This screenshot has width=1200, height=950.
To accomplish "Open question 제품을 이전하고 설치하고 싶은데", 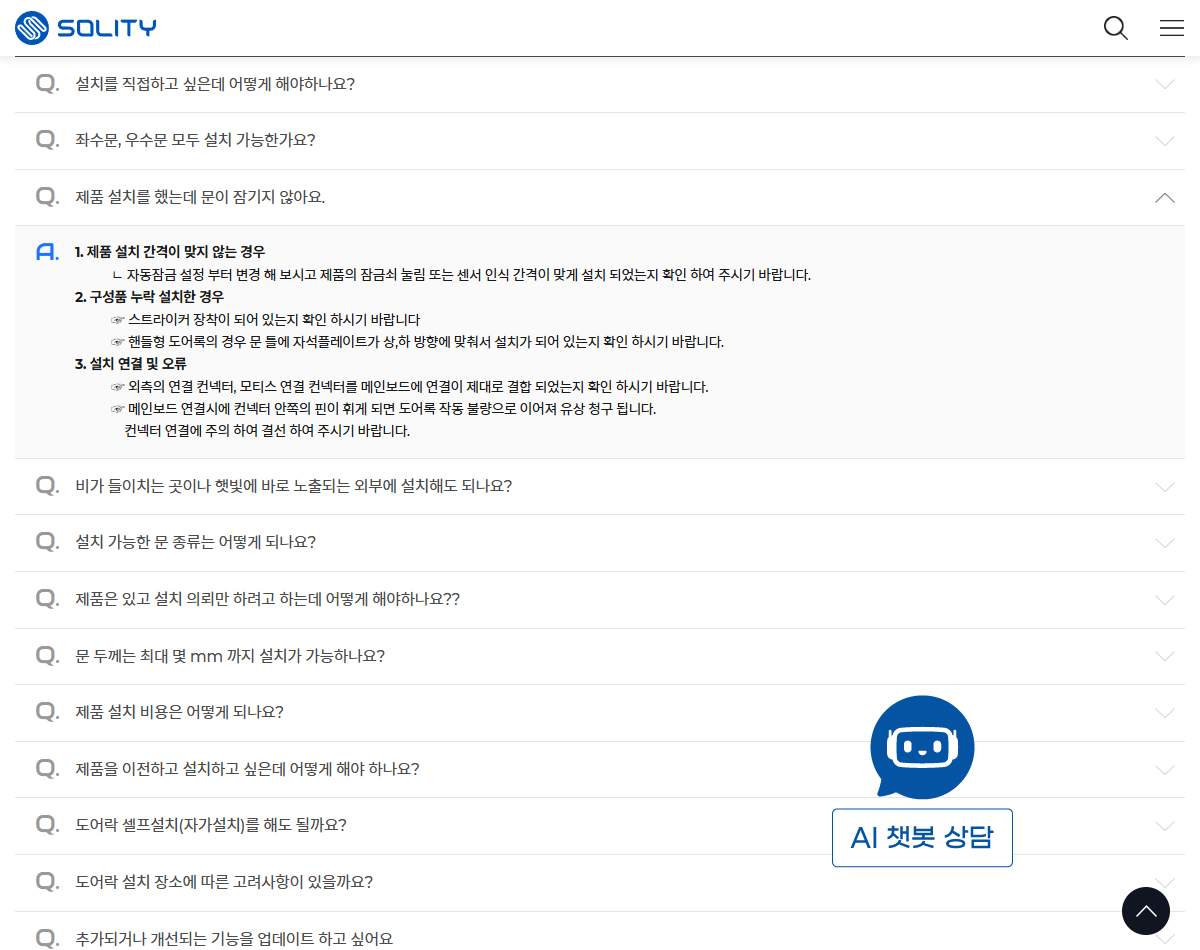I will (x=247, y=769).
